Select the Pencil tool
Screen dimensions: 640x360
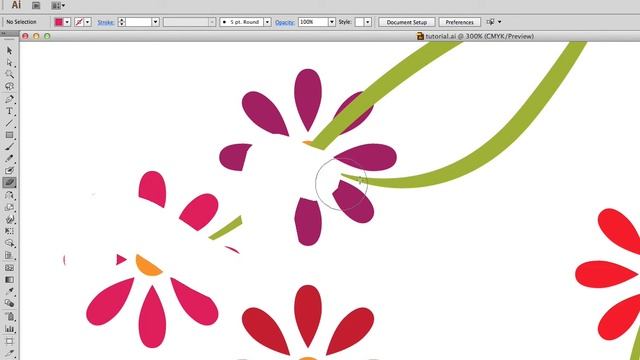point(9,158)
